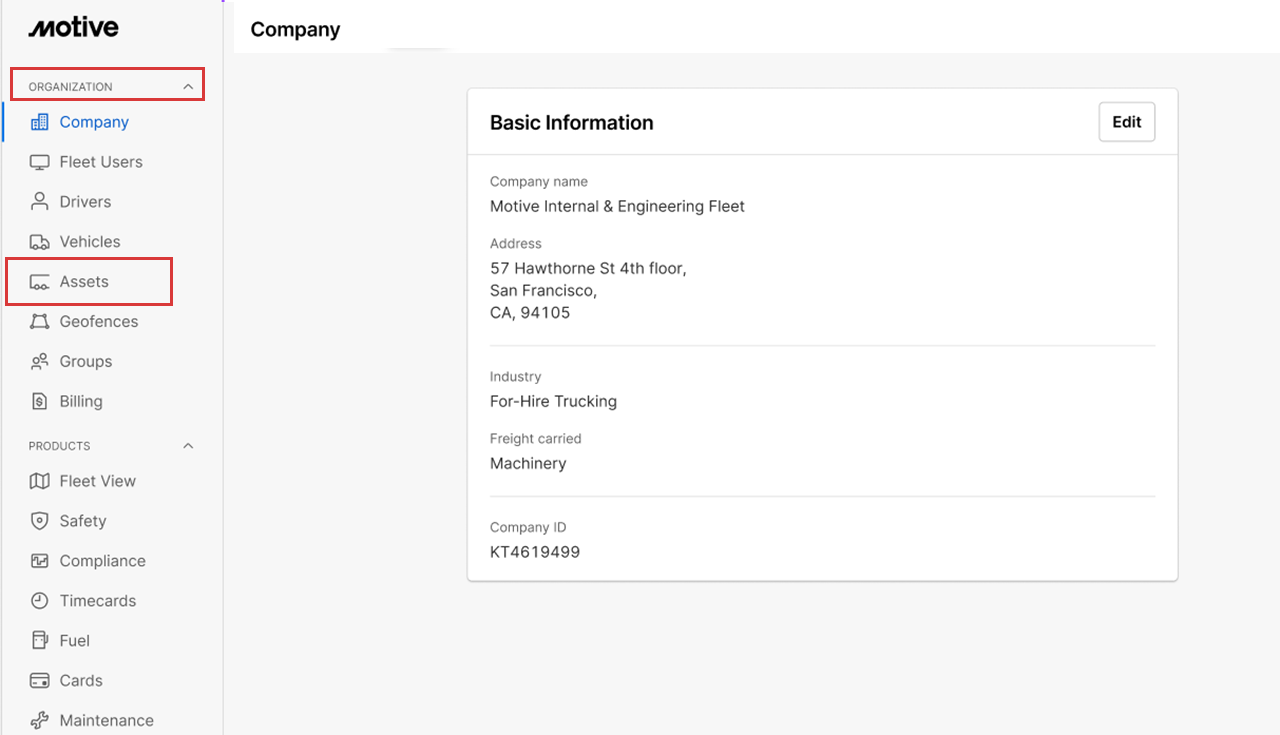Click the San Francisco address line
Image resolution: width=1280 pixels, height=735 pixels.
544,291
